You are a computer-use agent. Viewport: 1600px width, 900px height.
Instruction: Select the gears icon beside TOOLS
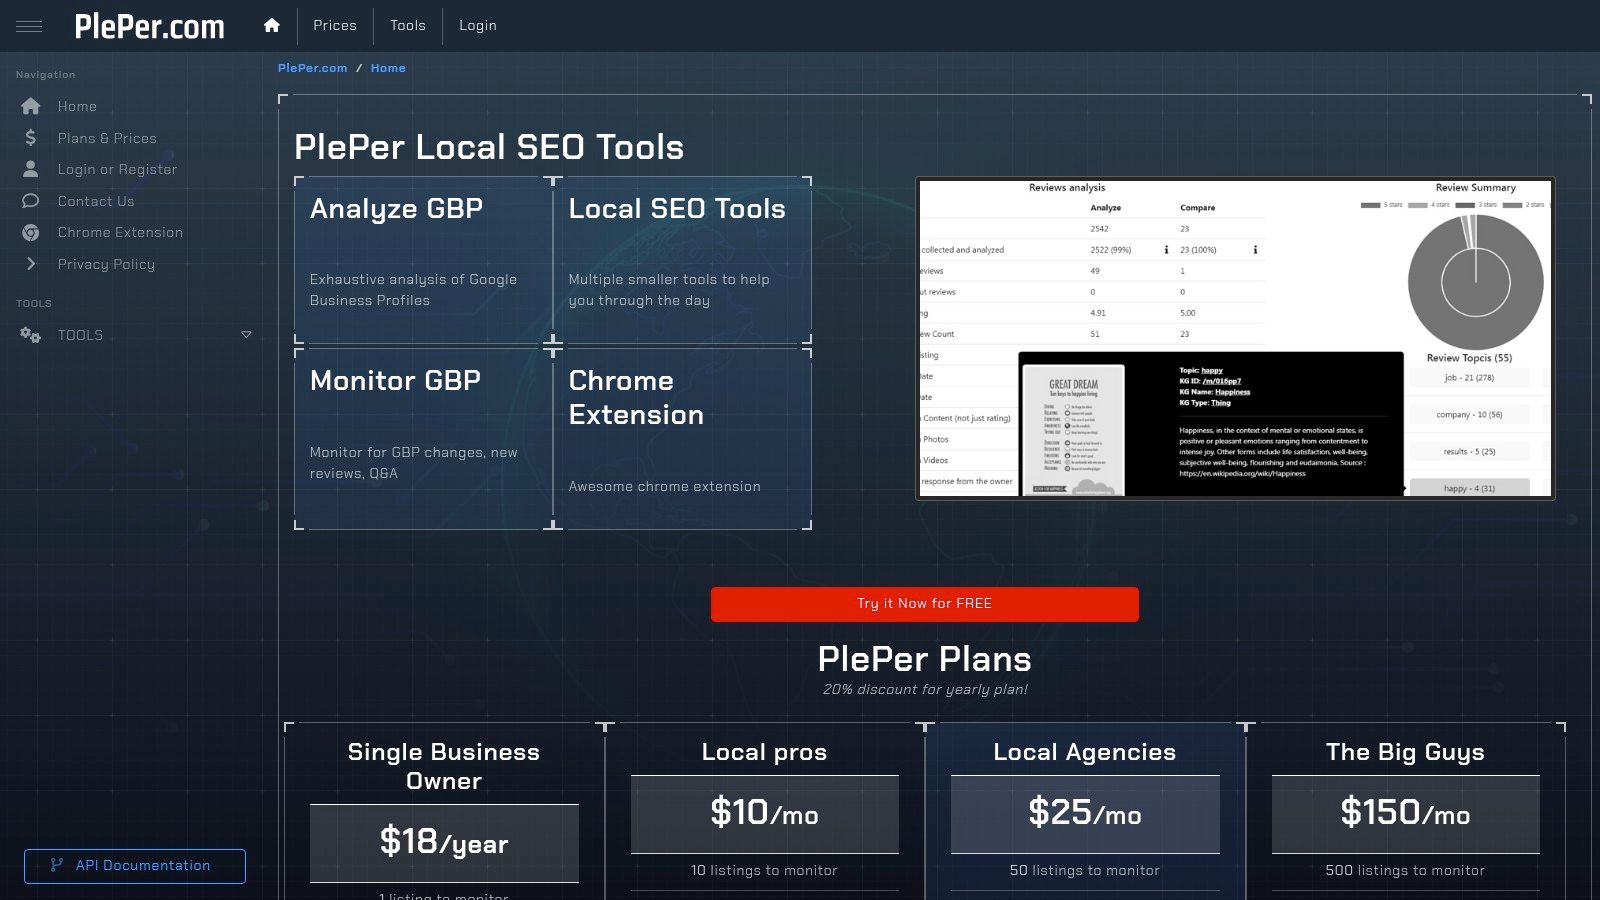tap(30, 335)
